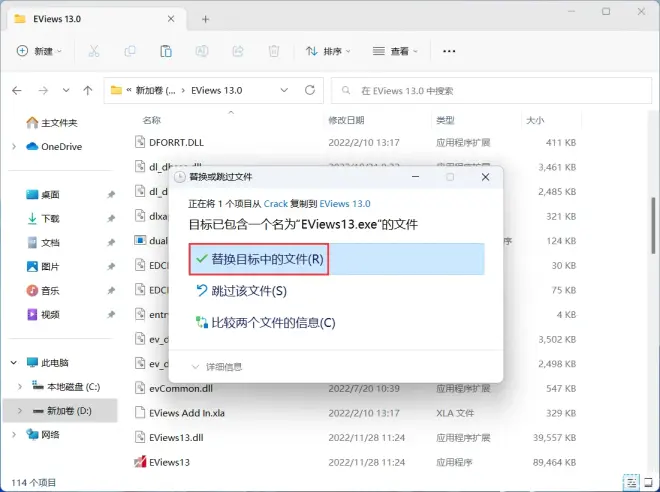Screen dimensions: 660x492
Task: Click the Delete trash icon
Action: pos(274,51)
